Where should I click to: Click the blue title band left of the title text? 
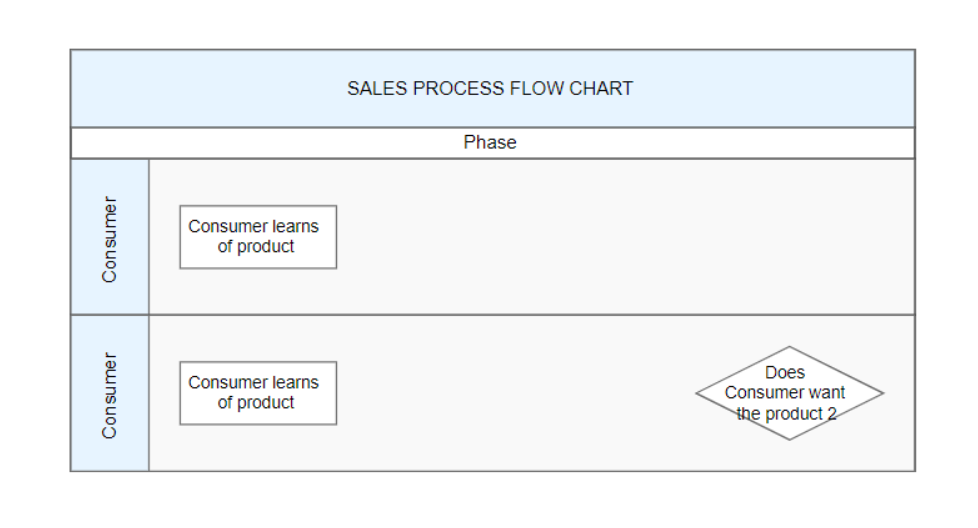click(x=200, y=88)
